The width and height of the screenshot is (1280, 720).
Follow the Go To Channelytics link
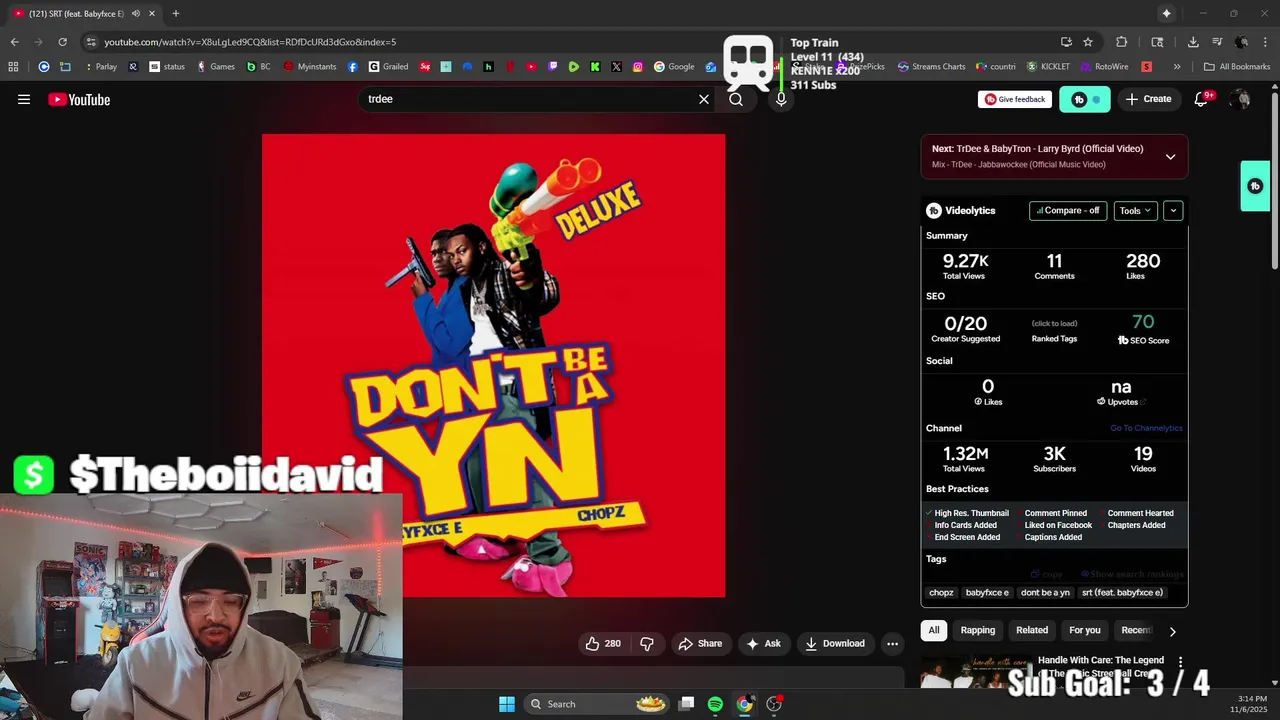1146,428
